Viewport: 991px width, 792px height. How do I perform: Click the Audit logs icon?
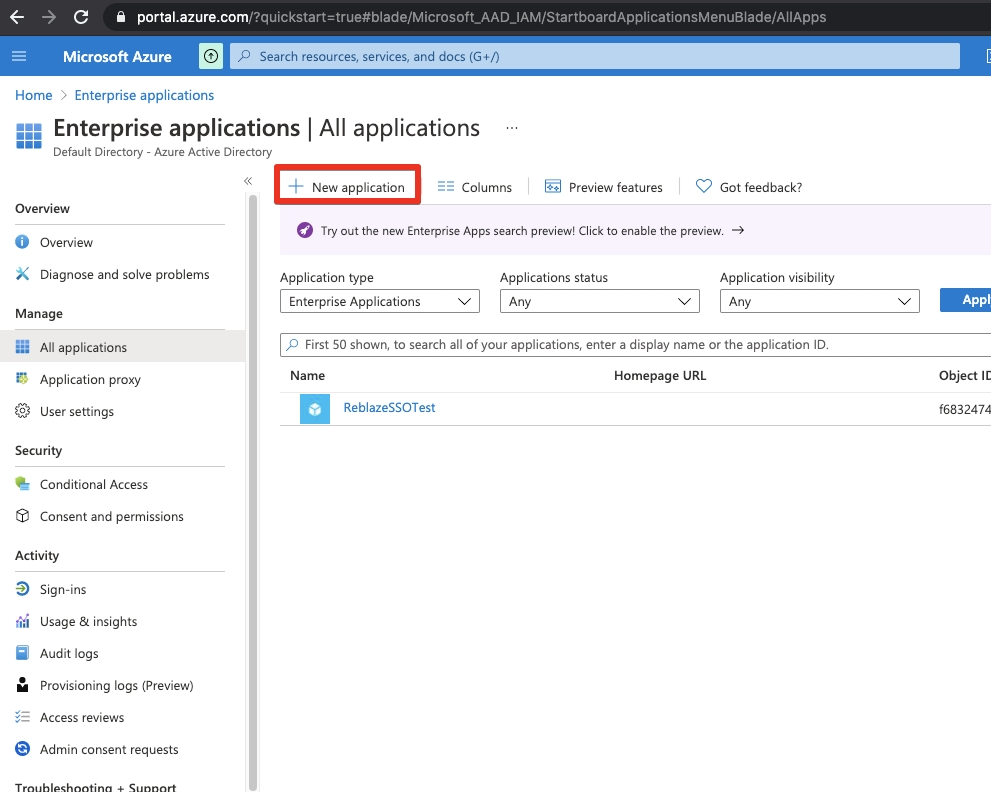pyautogui.click(x=22, y=653)
